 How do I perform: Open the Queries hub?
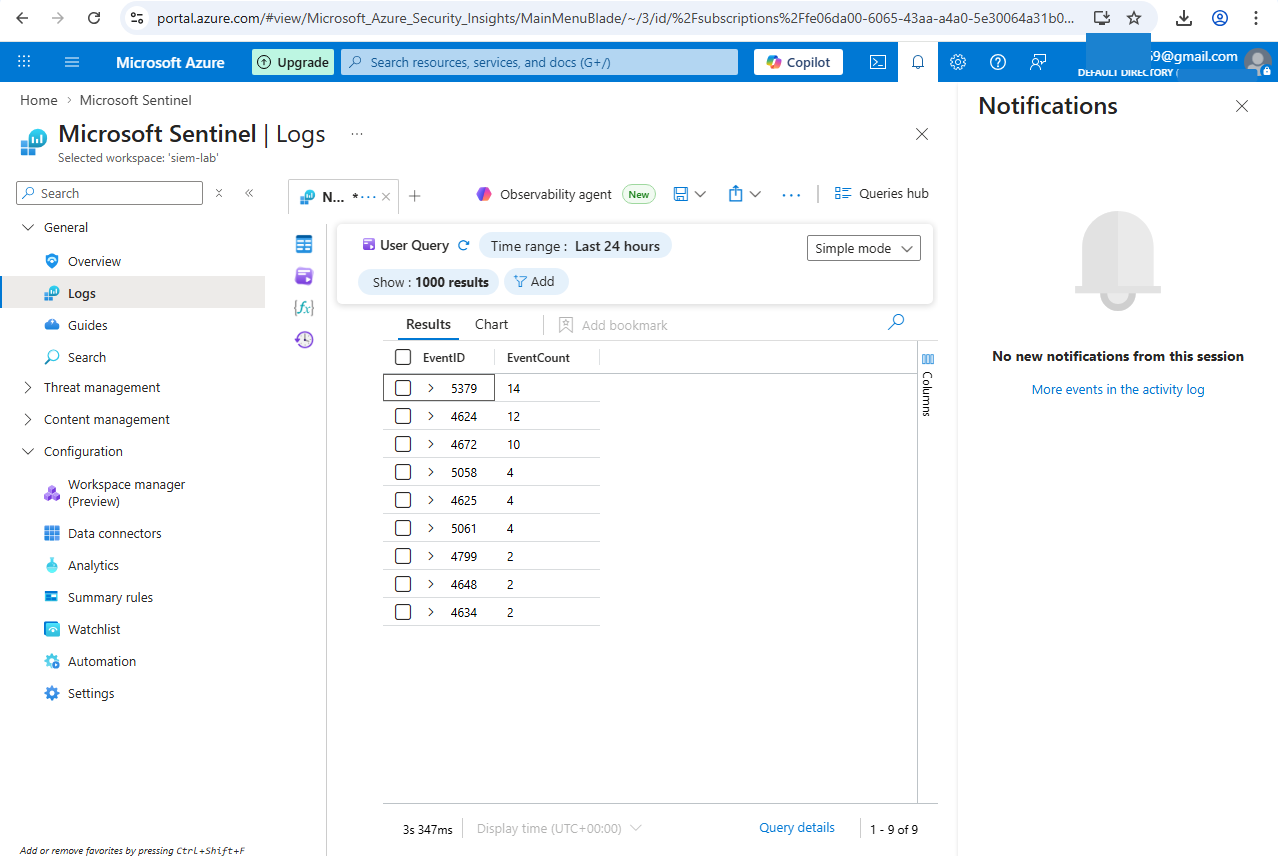881,194
